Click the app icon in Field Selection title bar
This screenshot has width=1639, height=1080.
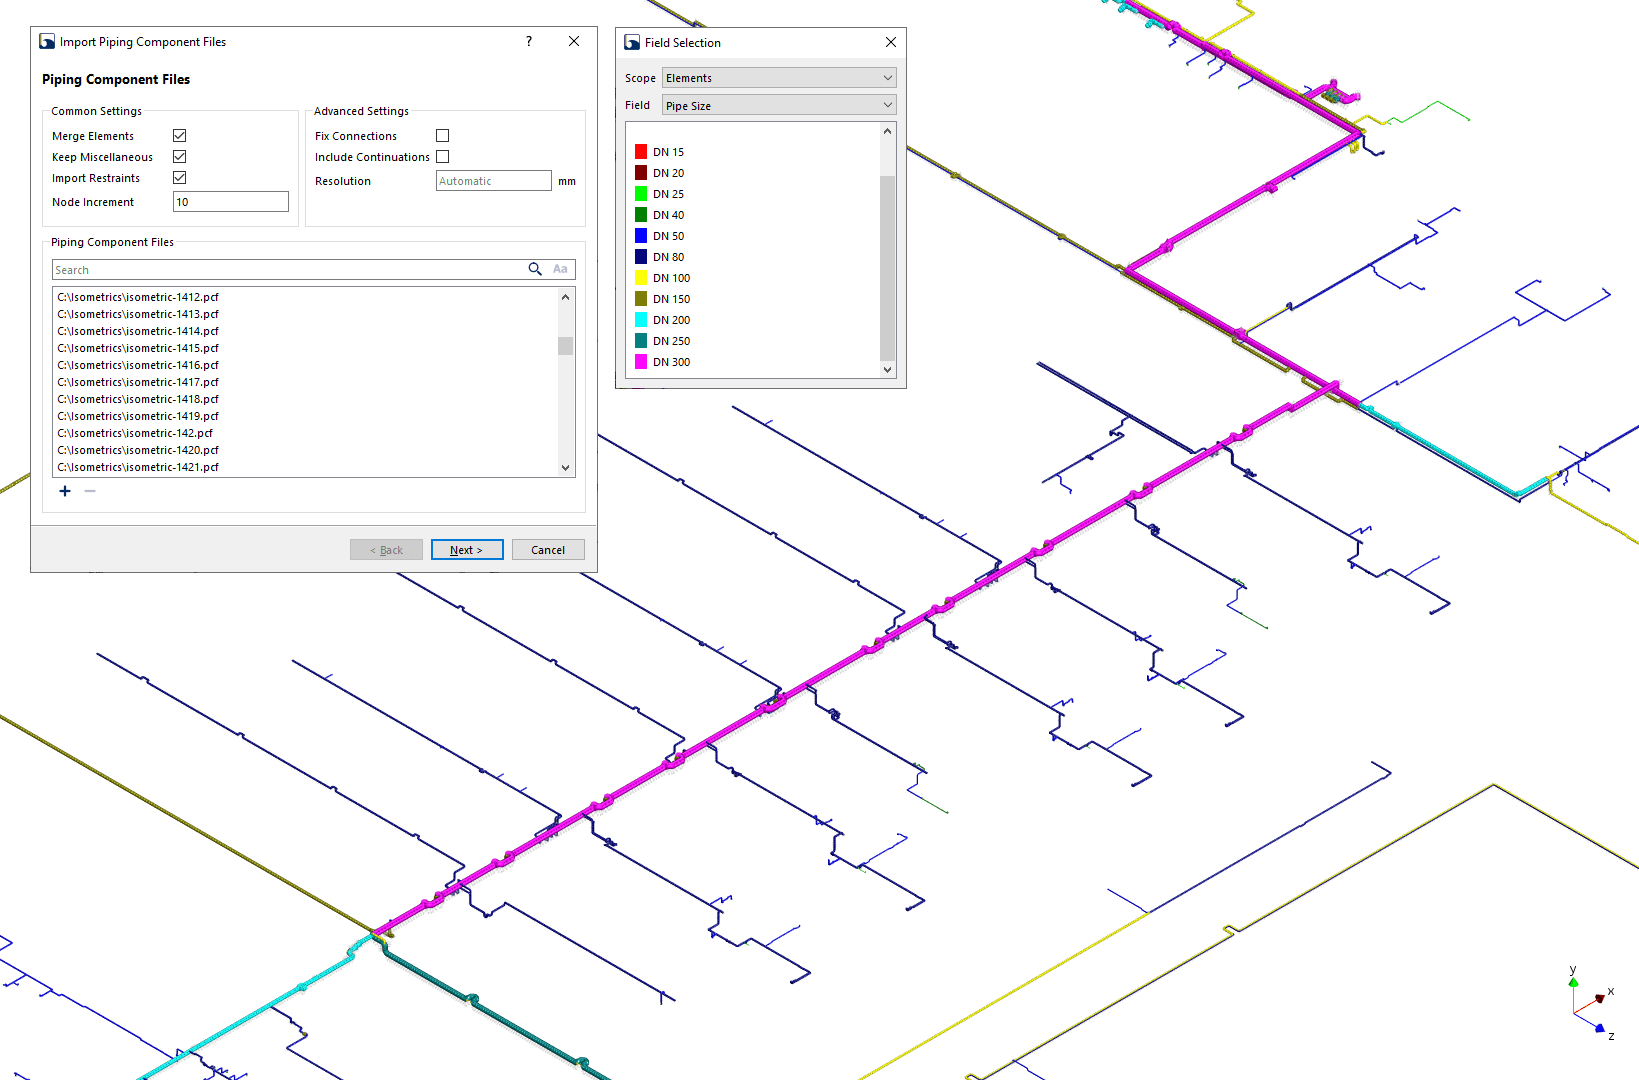tap(631, 42)
